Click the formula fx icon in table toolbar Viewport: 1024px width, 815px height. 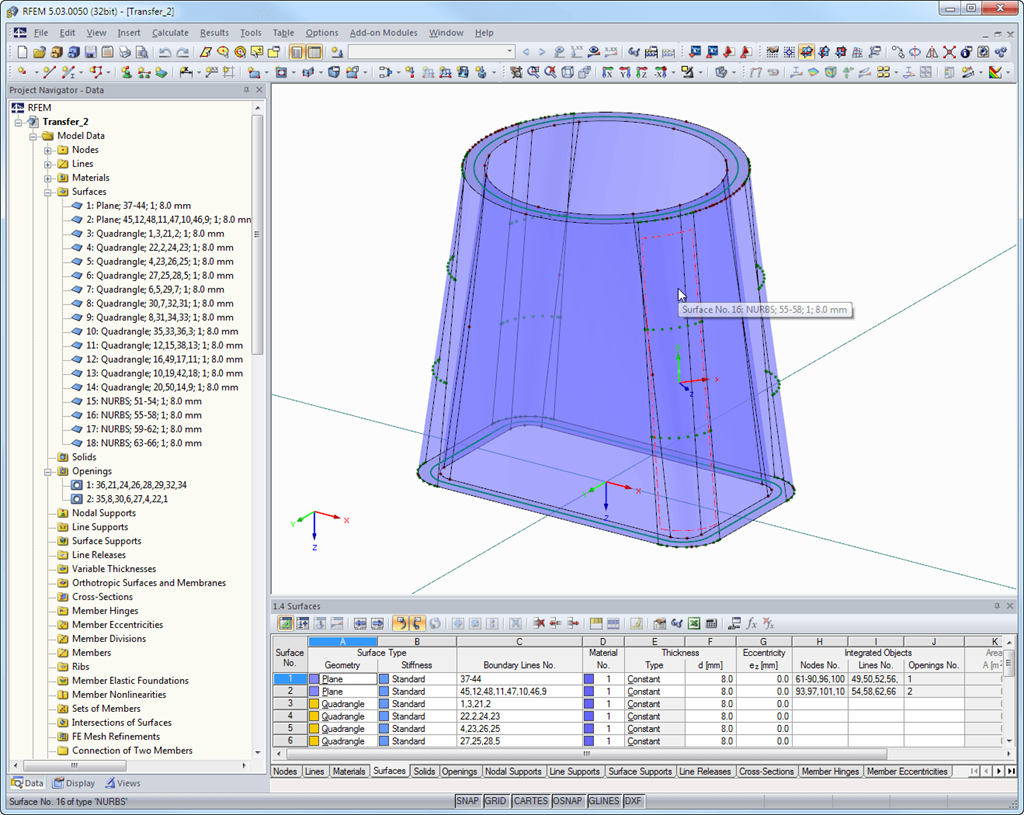(752, 623)
